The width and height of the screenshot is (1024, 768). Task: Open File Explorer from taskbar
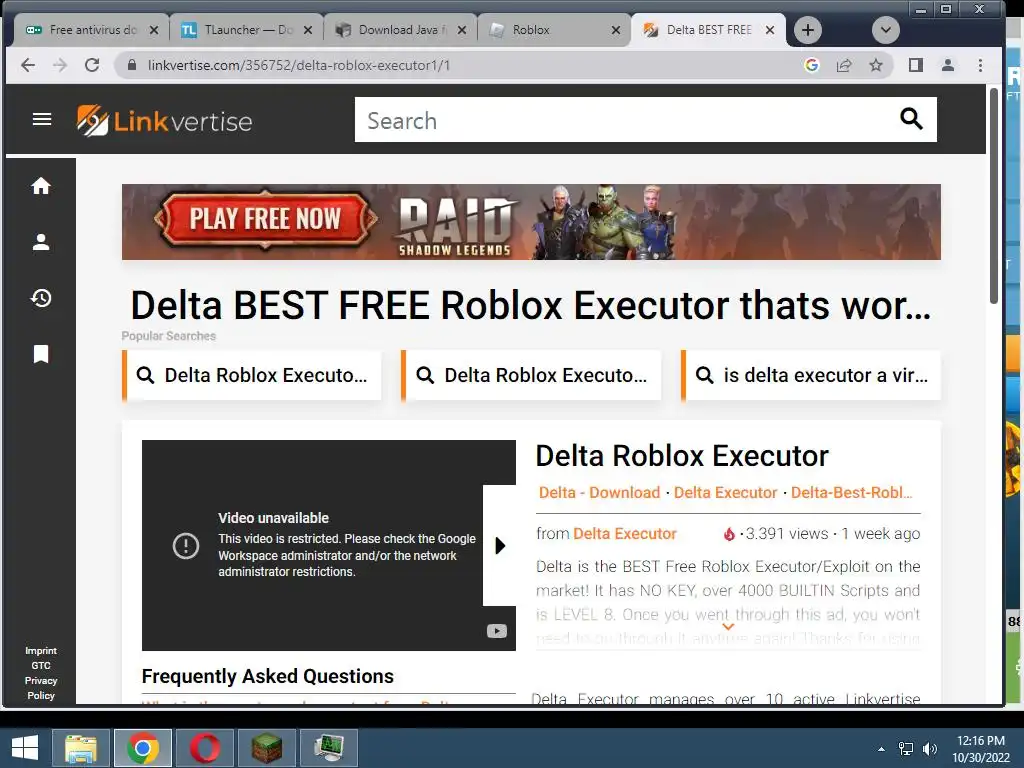(81, 748)
